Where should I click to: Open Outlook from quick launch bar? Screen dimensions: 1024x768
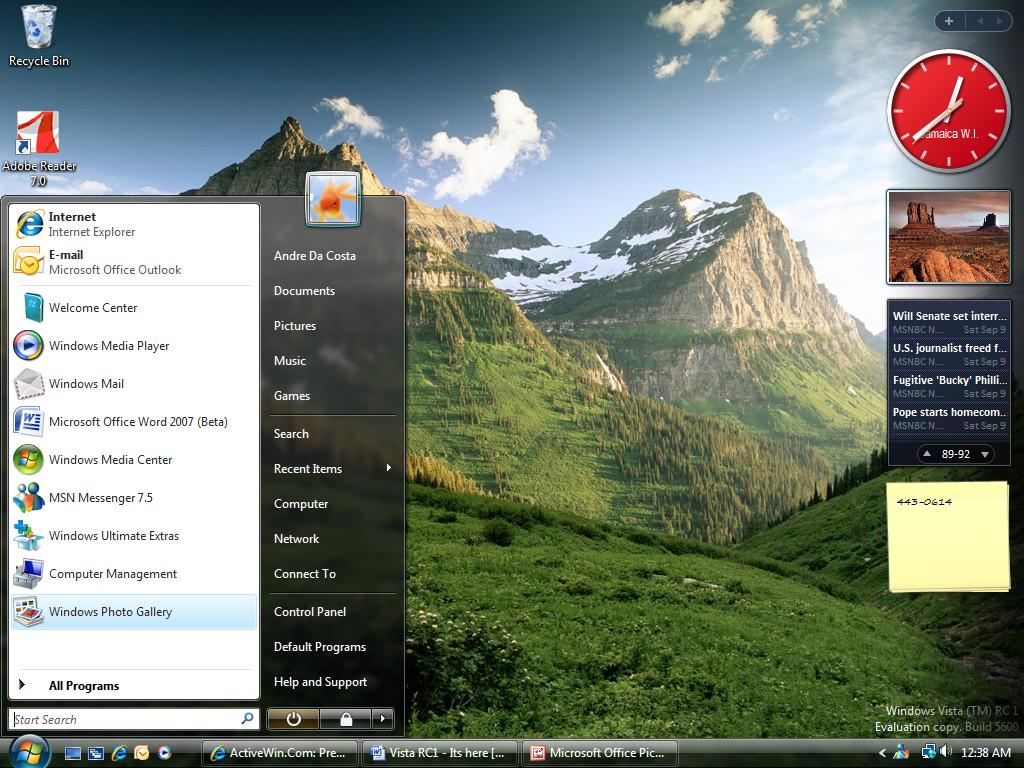coord(141,753)
